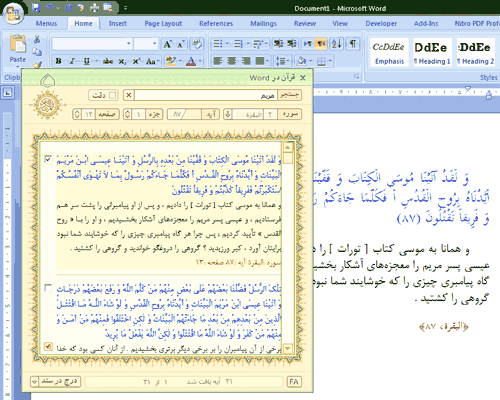Toggle show paragraph marks
This screenshot has width=500, height=400.
pos(353,44)
